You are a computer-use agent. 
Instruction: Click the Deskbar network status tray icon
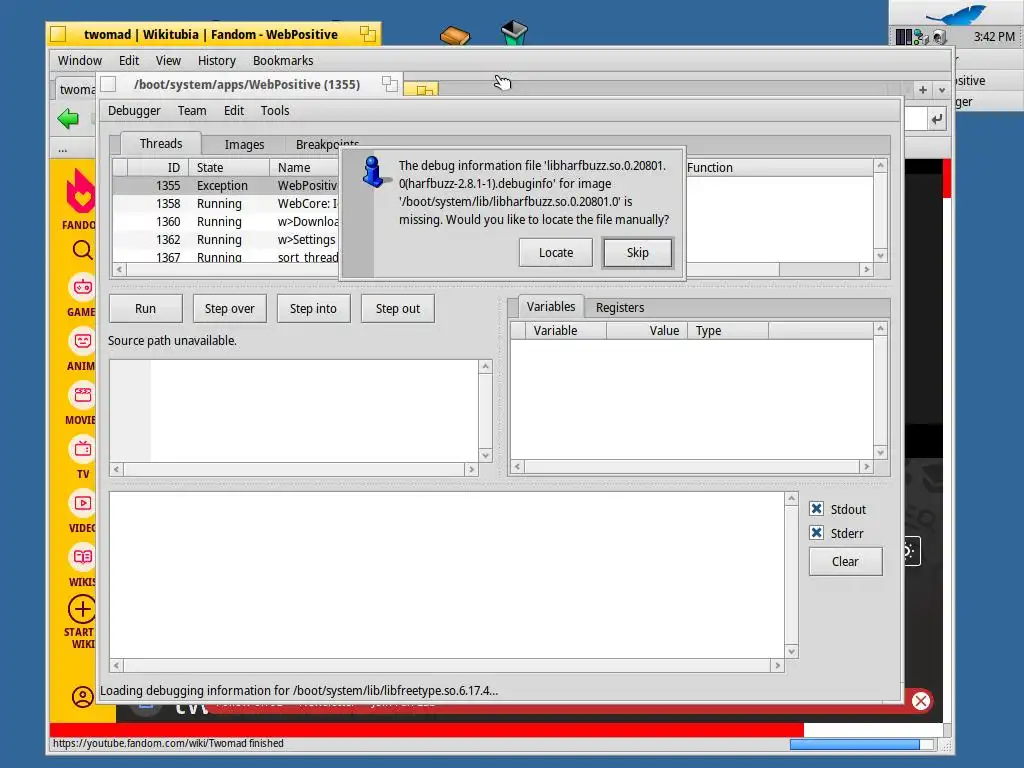click(x=921, y=37)
